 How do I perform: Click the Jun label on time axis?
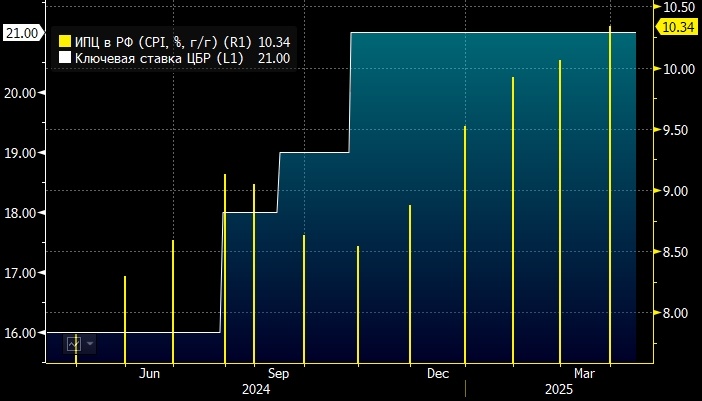[149, 374]
